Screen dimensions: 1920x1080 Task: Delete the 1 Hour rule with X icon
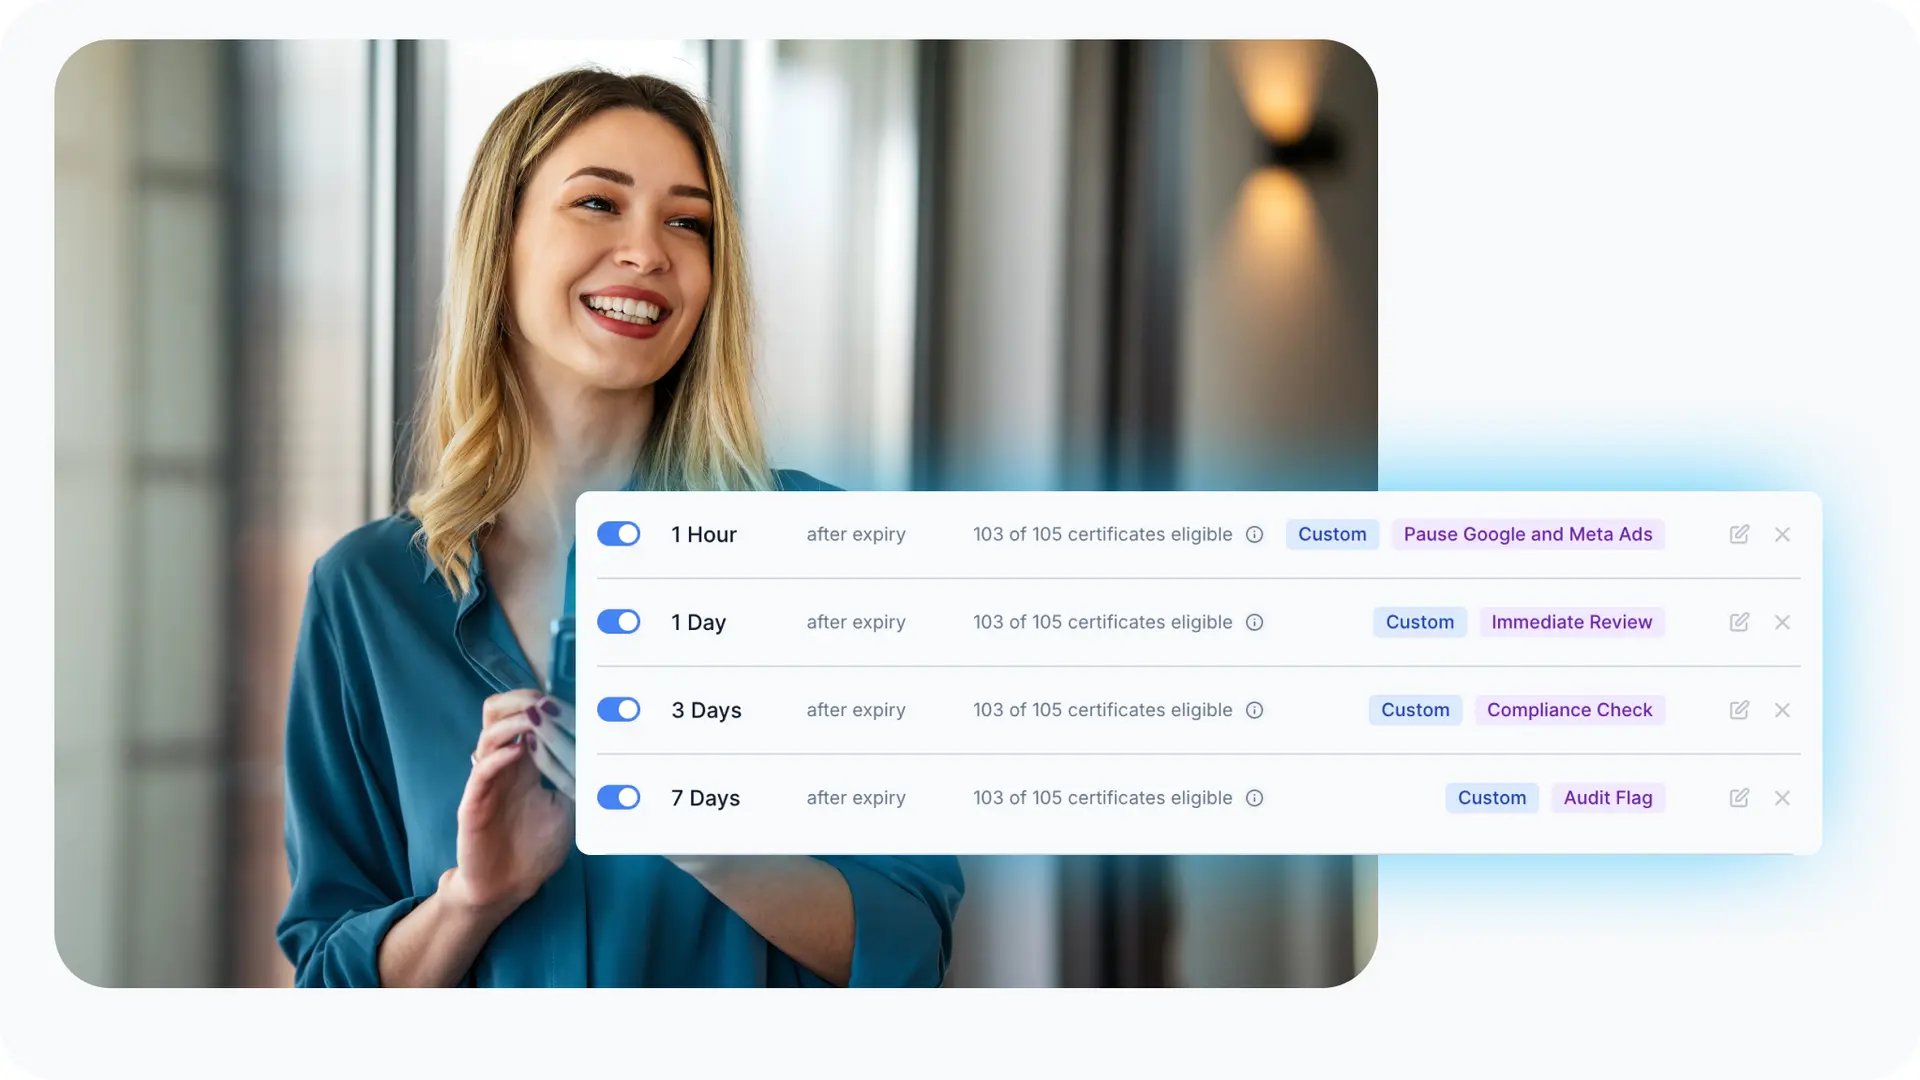point(1782,534)
